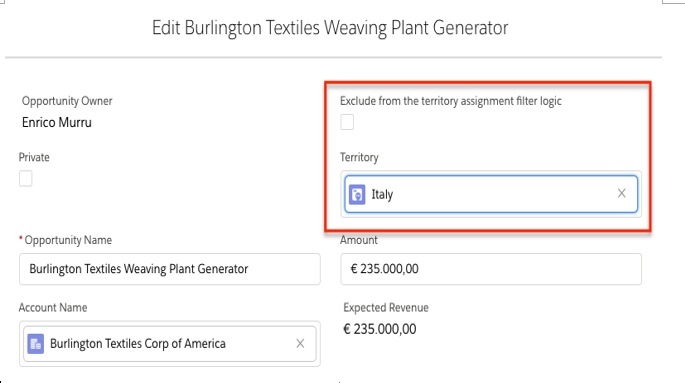Click the Amount field label
Viewport: 685px width, 383px height.
[x=359, y=240]
